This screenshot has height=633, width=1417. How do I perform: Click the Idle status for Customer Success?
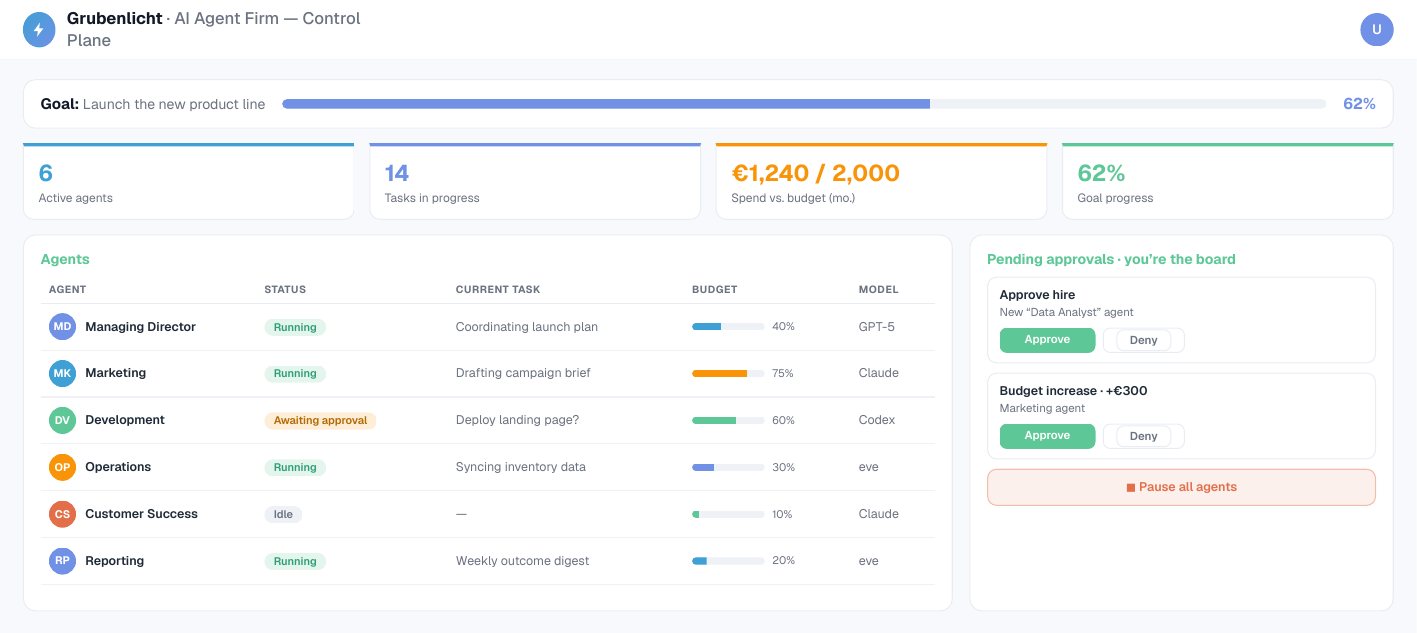283,514
